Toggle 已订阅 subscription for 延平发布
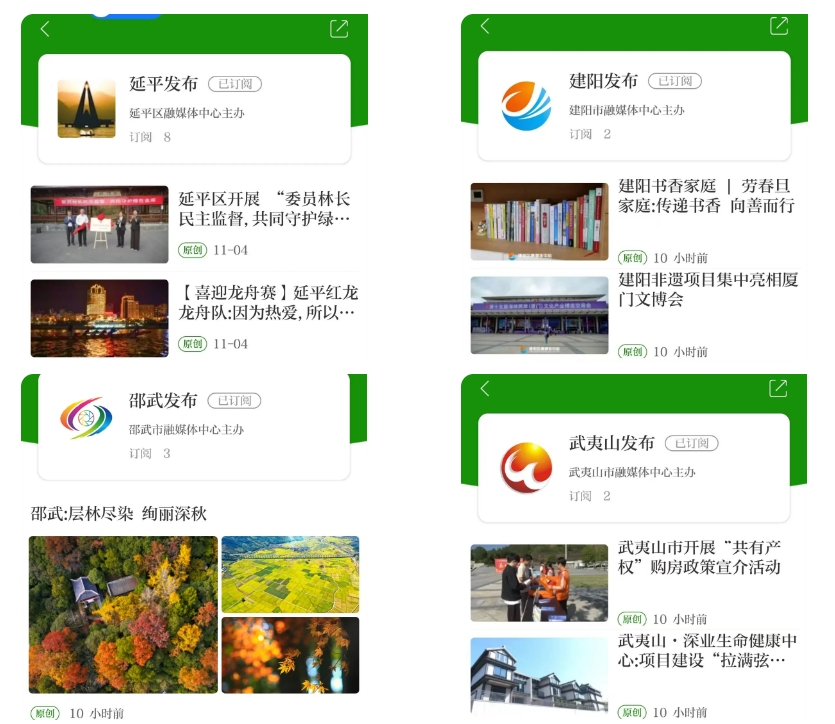Viewport: 835px width, 724px height. (x=235, y=84)
